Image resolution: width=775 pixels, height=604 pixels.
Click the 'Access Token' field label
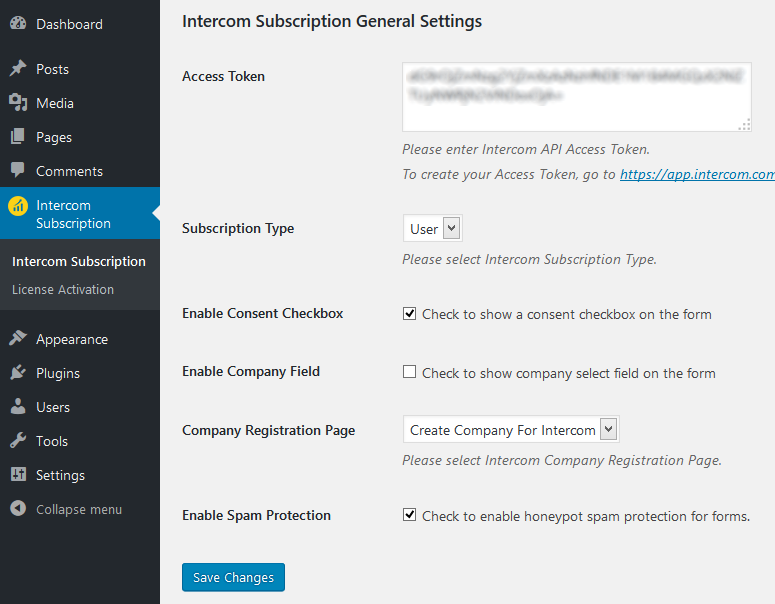point(223,76)
